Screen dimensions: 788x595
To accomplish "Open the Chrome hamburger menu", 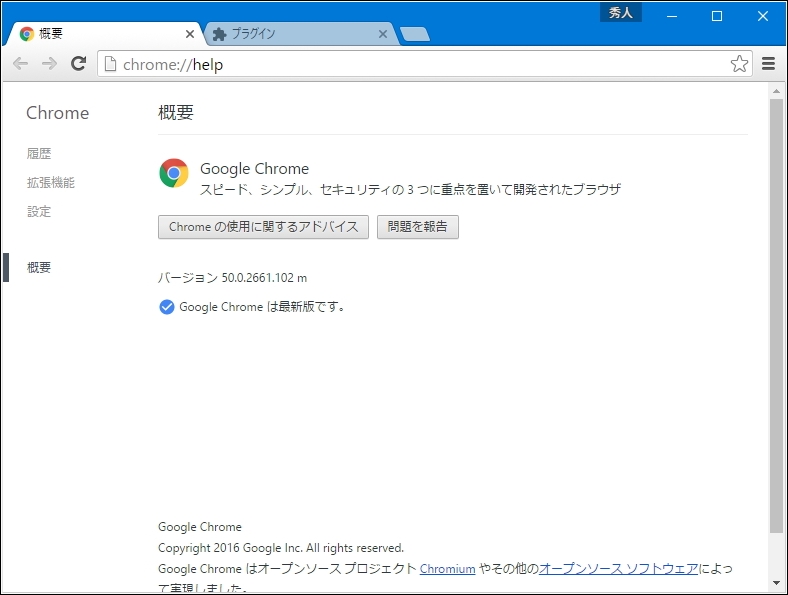I will click(768, 64).
